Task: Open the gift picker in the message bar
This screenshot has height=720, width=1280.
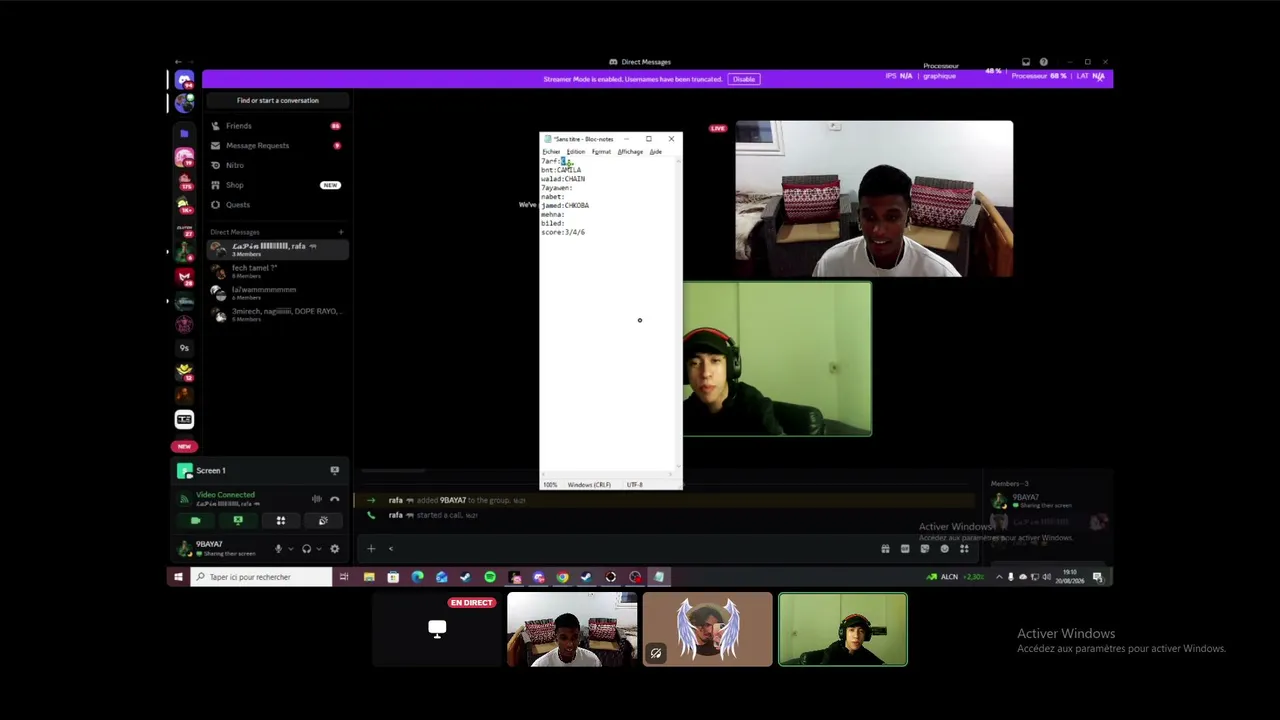Action: point(885,548)
